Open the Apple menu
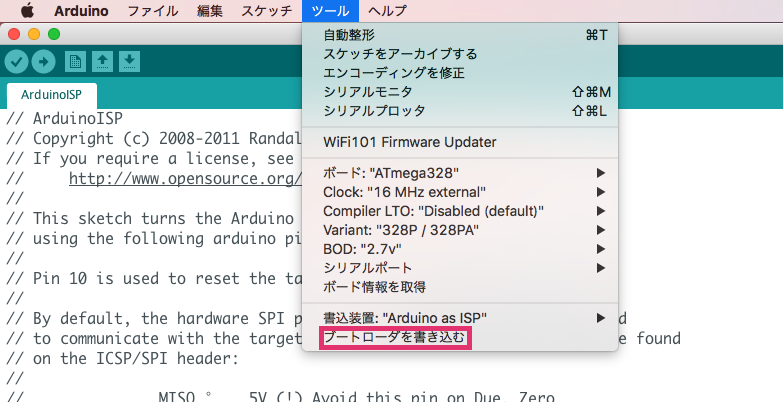The image size is (783, 402). (x=26, y=10)
